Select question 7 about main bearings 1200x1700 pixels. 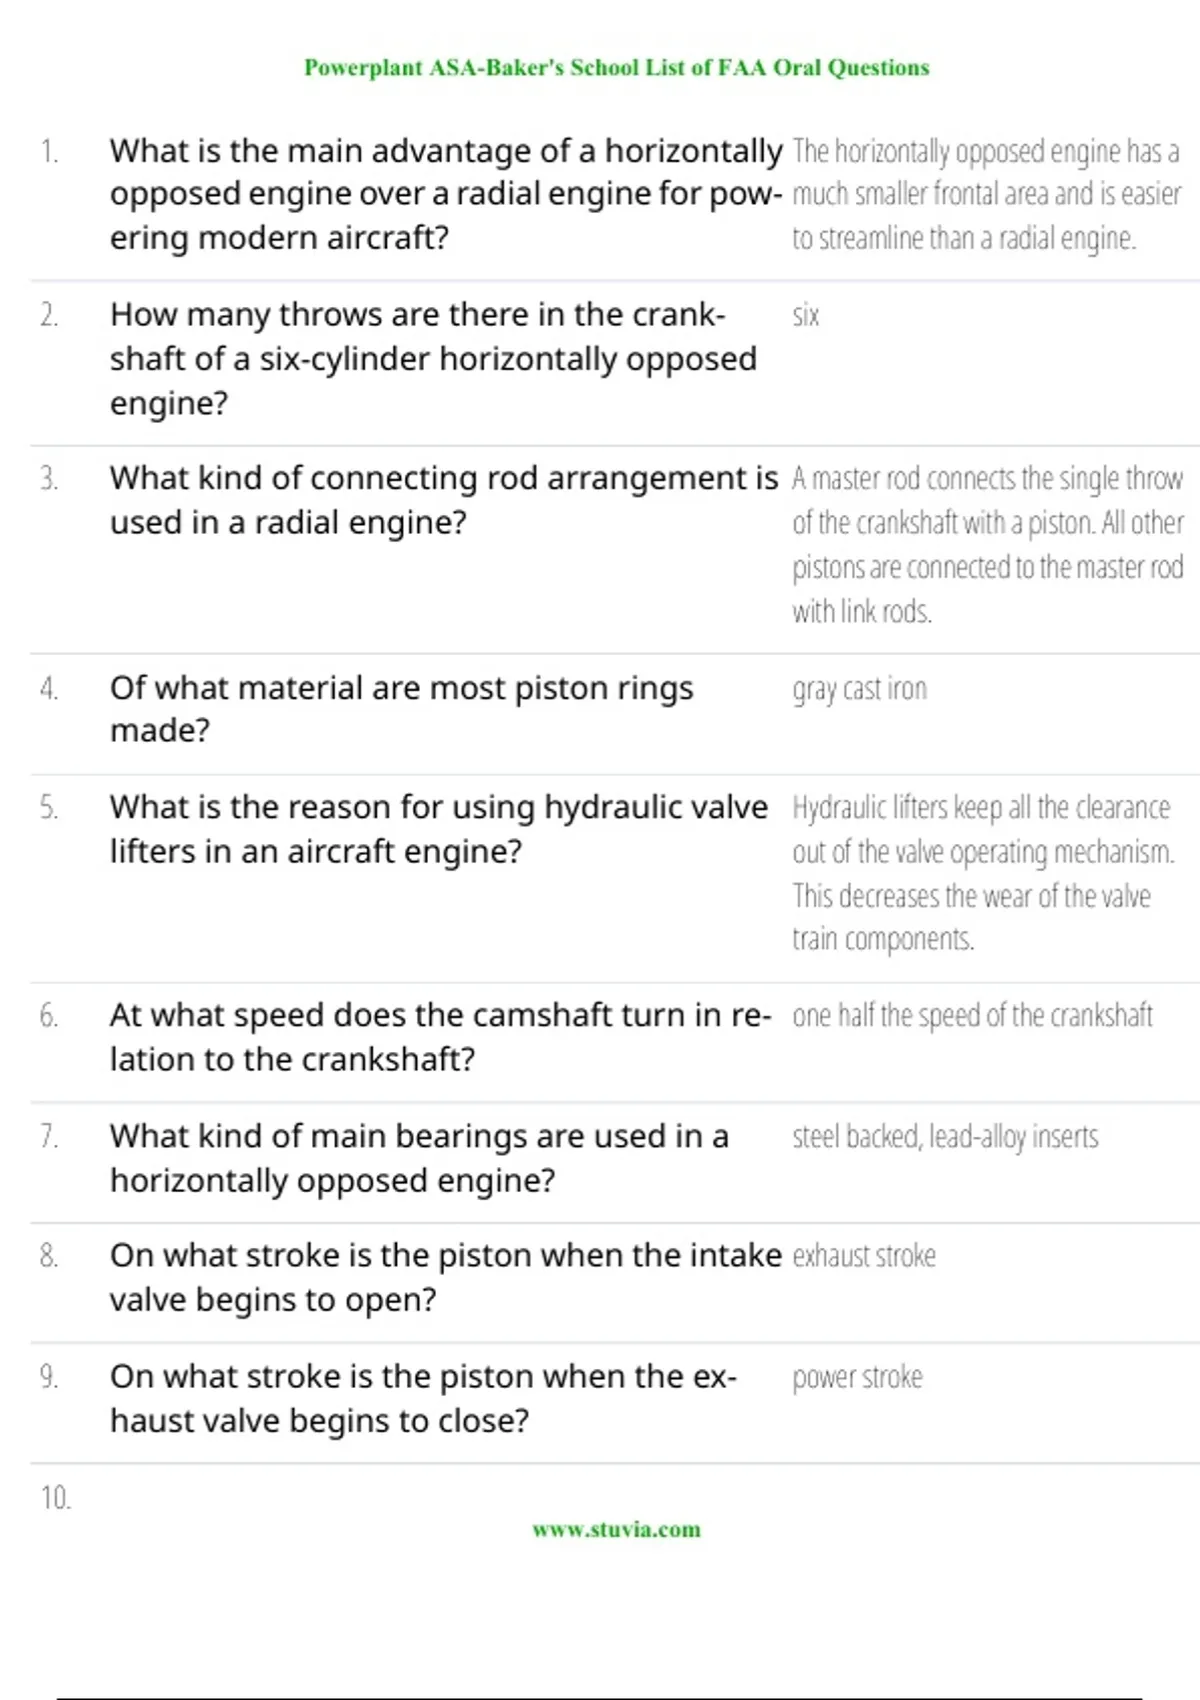[419, 1158]
